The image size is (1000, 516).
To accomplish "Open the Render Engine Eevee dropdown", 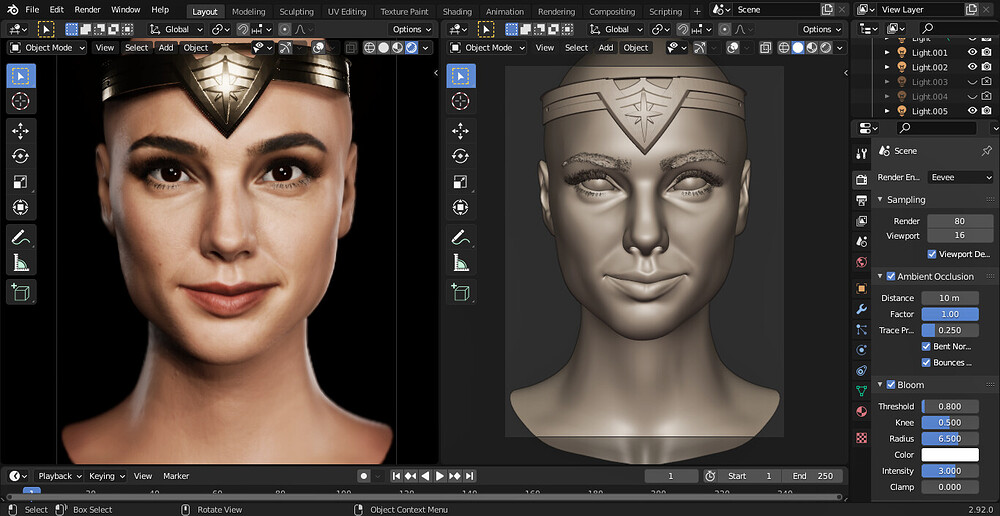I will (960, 177).
